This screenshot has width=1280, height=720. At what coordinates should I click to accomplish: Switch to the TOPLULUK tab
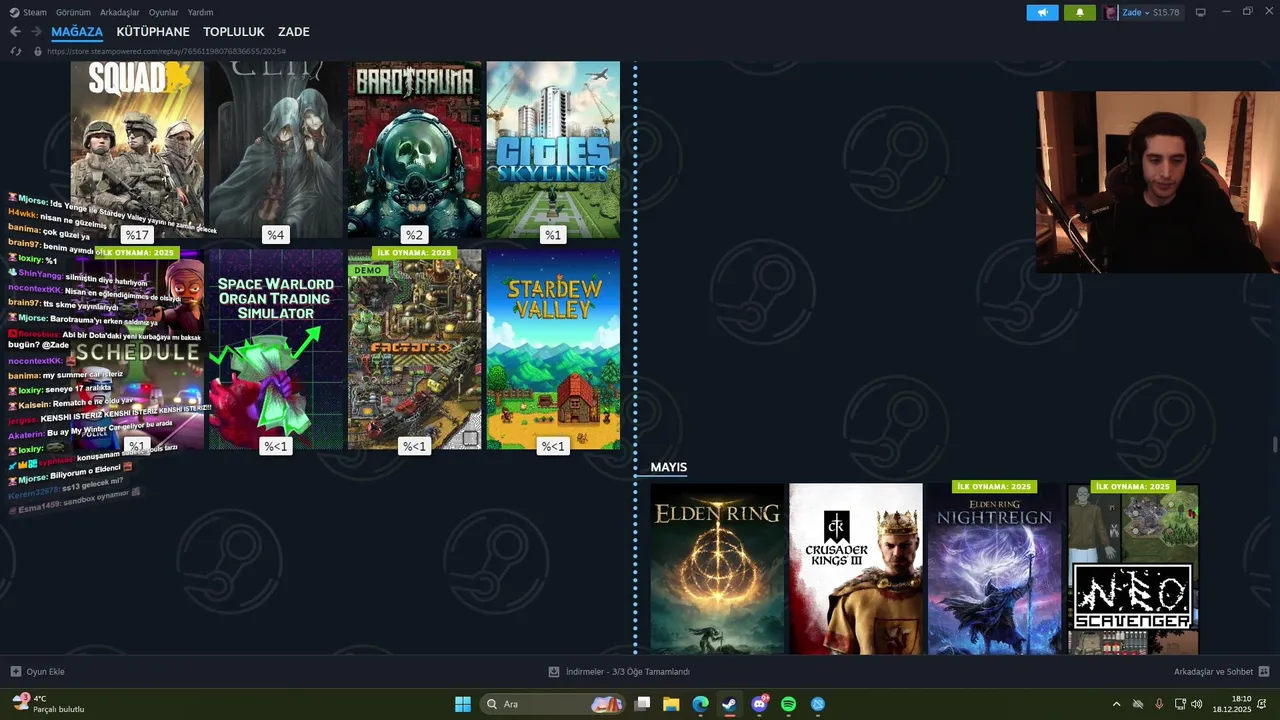234,32
